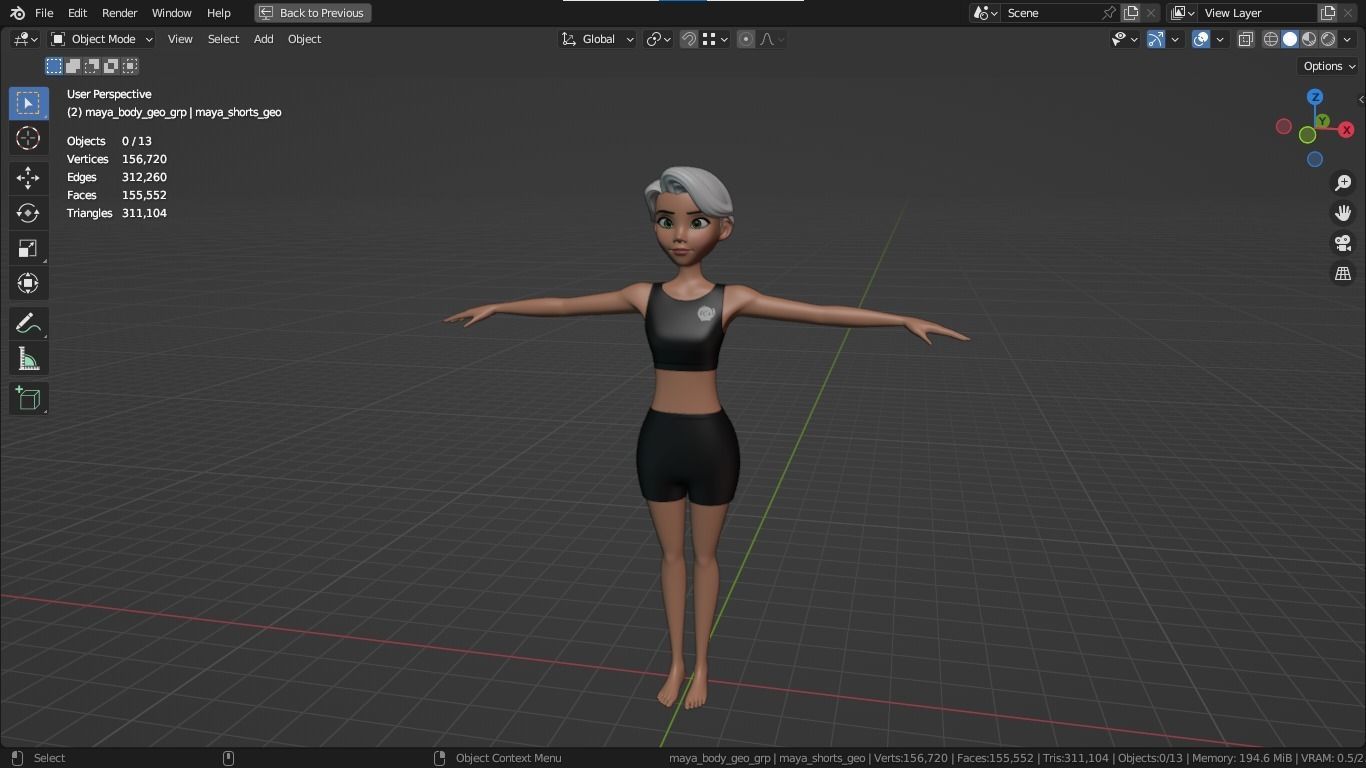Click the Scene name field

[1050, 13]
